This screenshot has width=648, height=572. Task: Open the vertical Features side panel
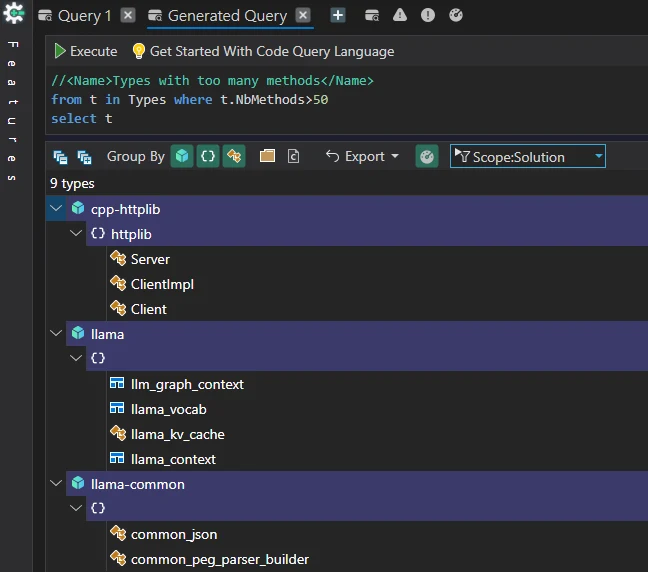click(13, 111)
